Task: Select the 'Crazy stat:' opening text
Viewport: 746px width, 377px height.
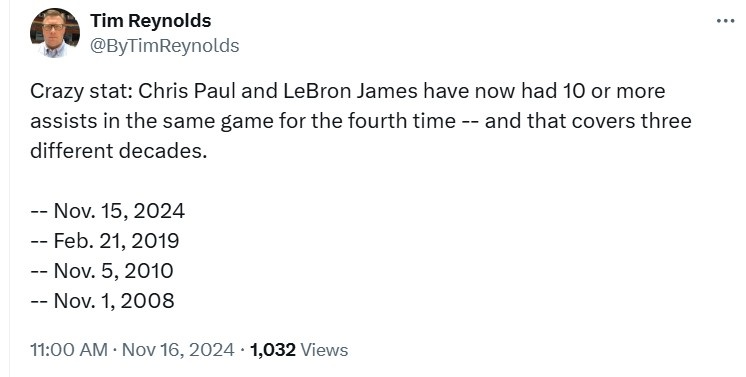Action: [81, 91]
